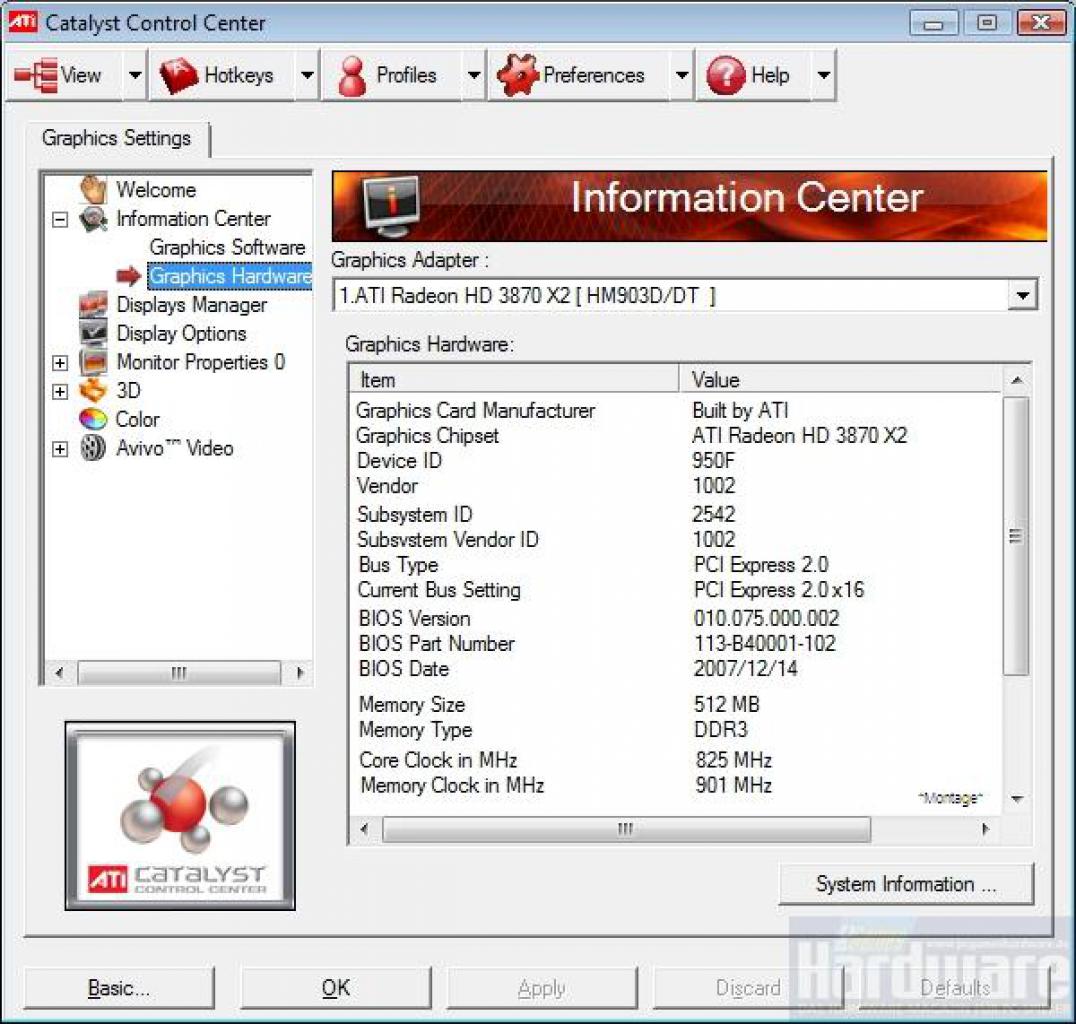Click the View toolbar tree icon
This screenshot has width=1076, height=1024.
(36, 75)
